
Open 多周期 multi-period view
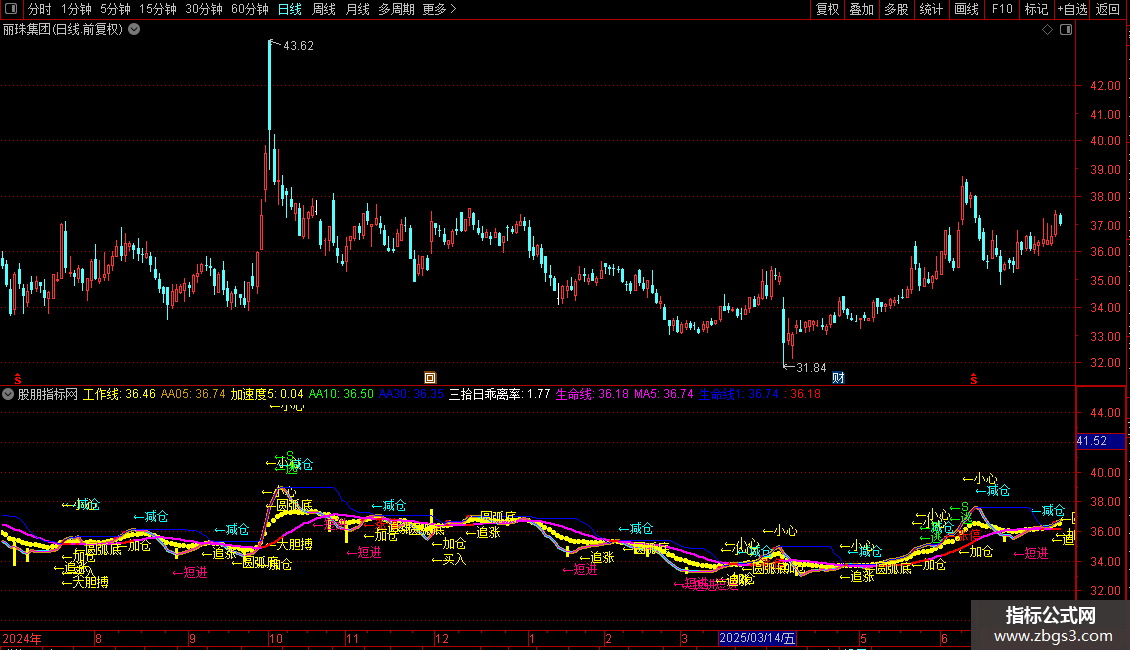[396, 9]
